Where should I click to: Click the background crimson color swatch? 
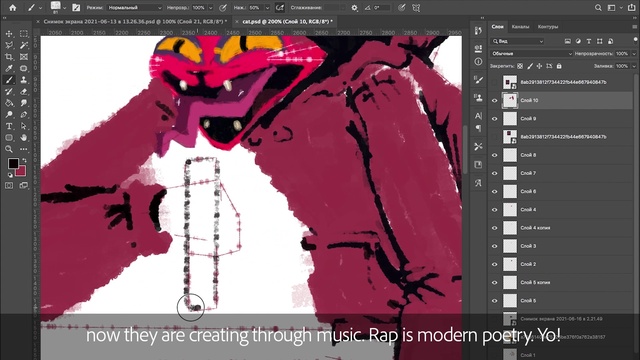(21, 171)
